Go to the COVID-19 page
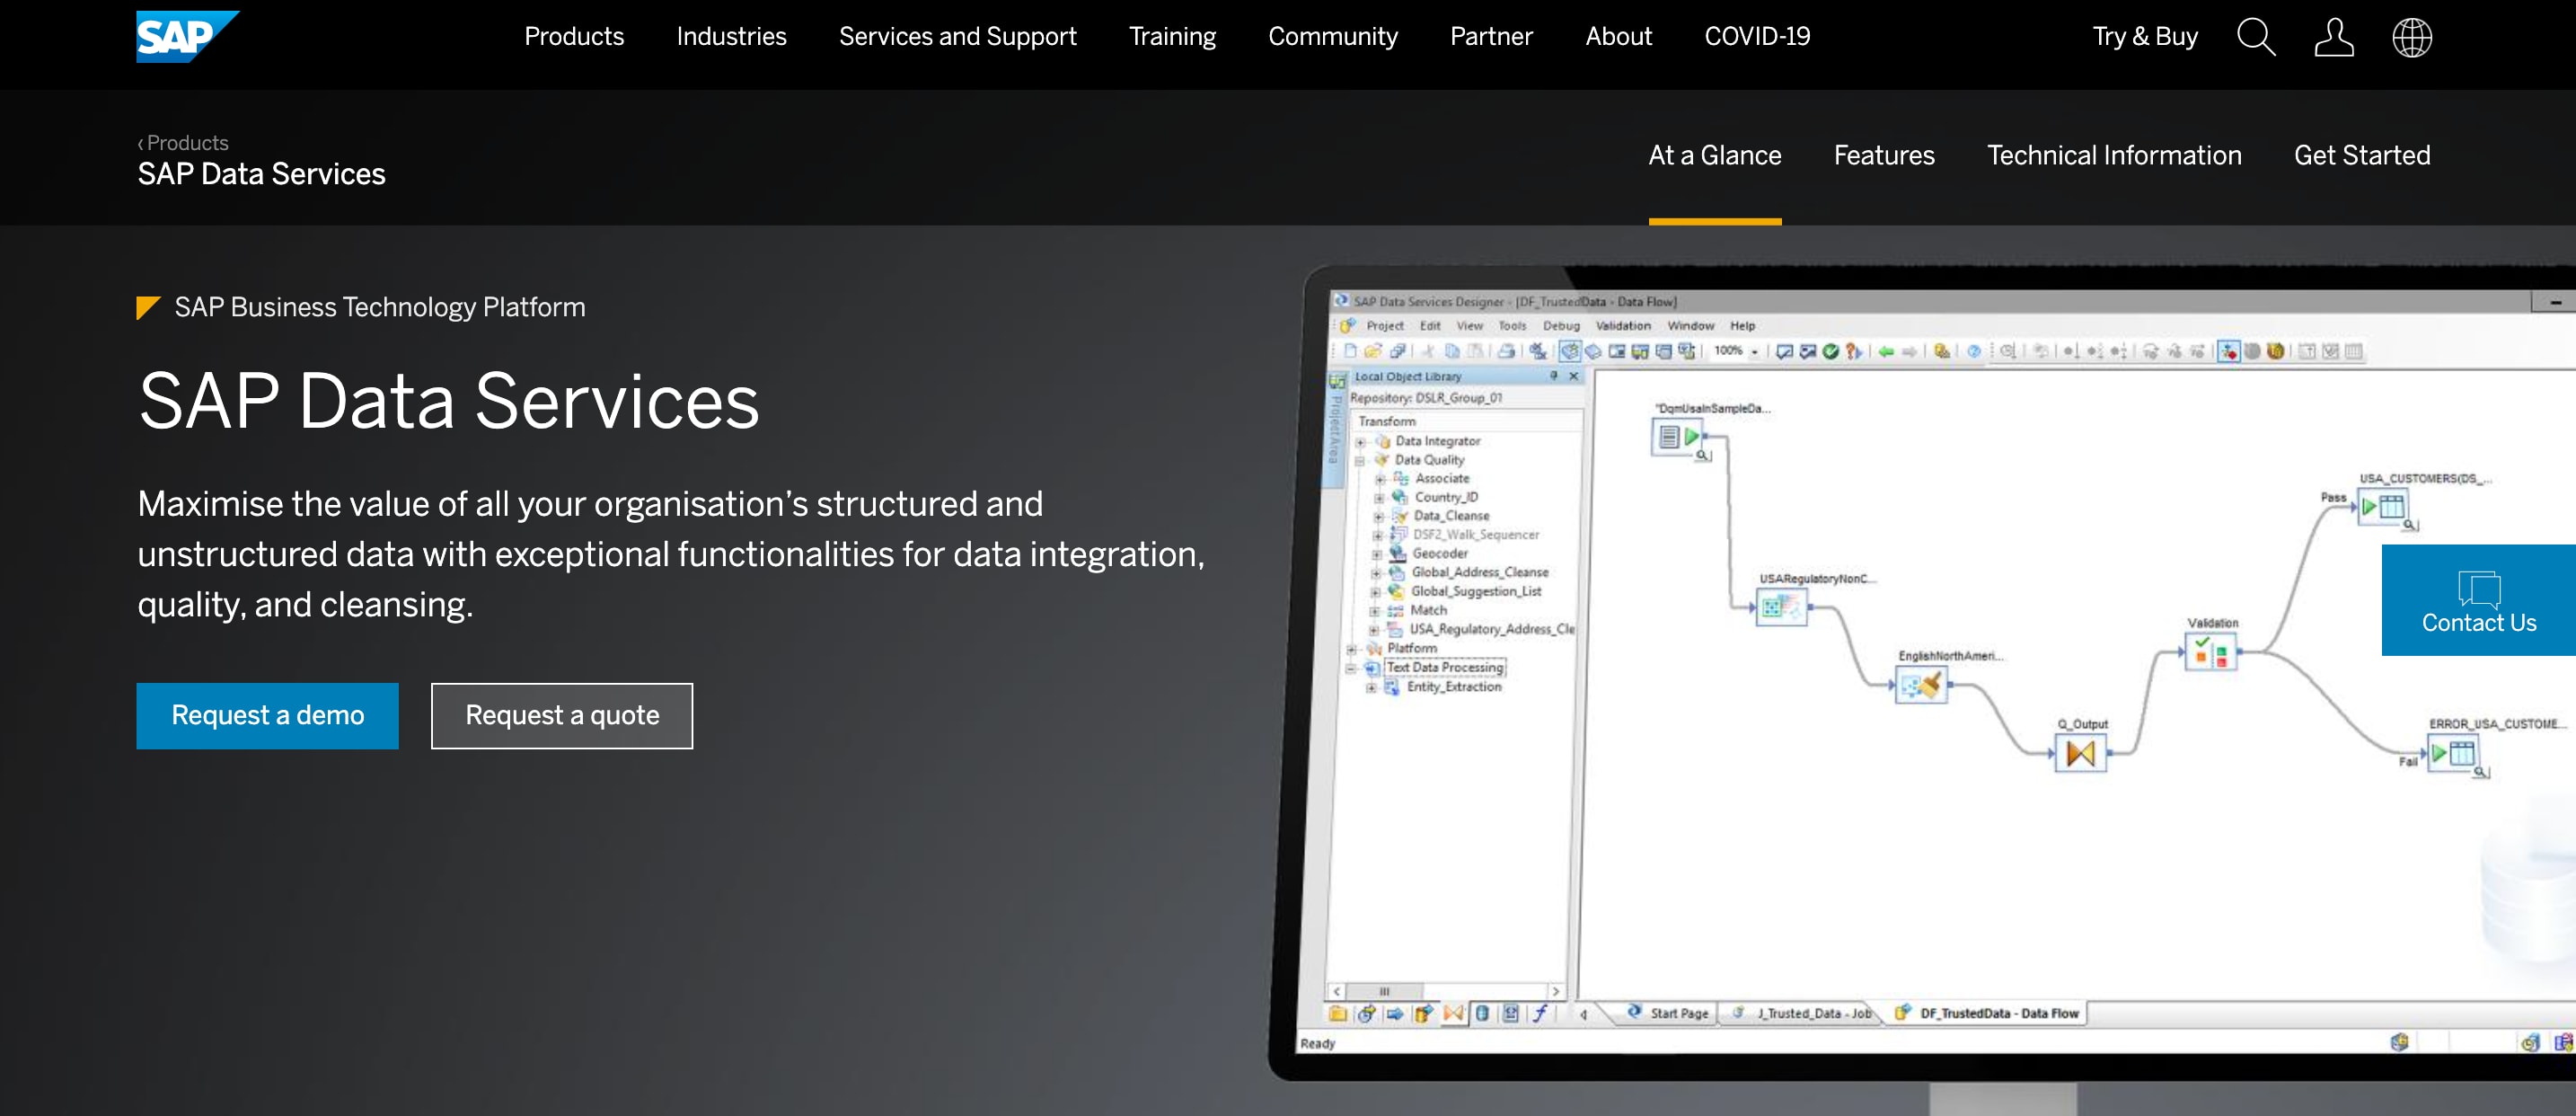2576x1116 pixels. click(1757, 37)
